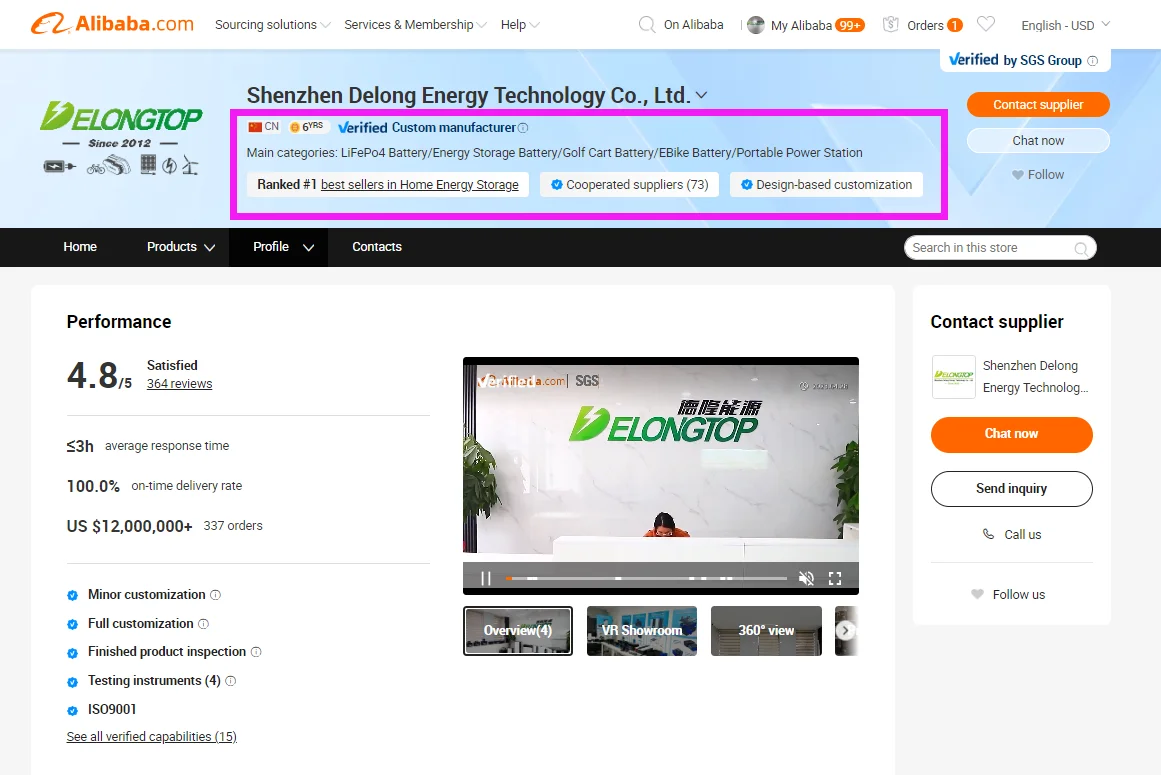Click info icon beside Full customization
This screenshot has width=1161, height=775.
pyautogui.click(x=204, y=624)
